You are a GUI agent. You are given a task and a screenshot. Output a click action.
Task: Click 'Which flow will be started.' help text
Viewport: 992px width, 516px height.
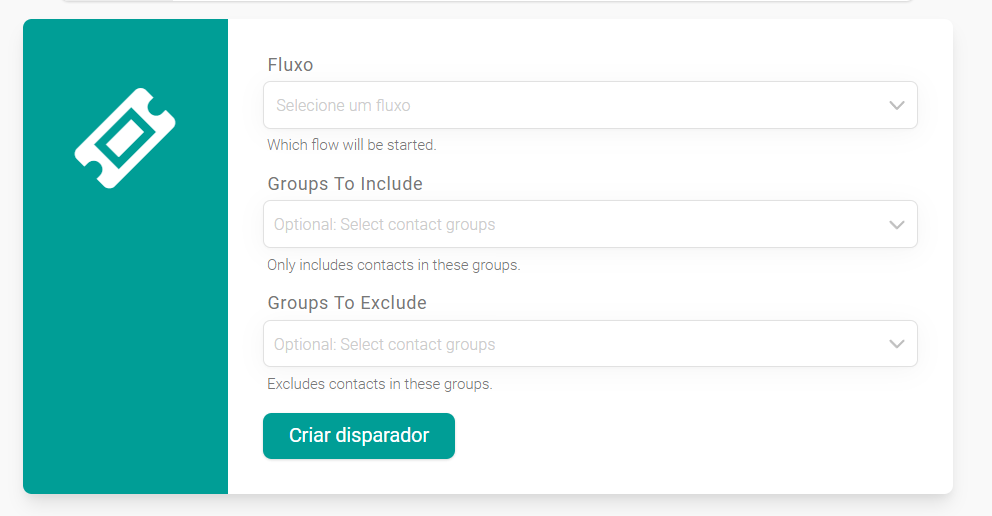point(352,145)
